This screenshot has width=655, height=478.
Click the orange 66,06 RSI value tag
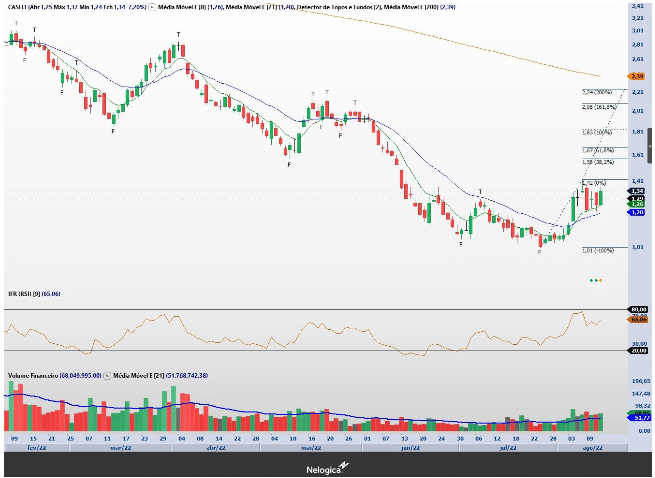point(636,320)
